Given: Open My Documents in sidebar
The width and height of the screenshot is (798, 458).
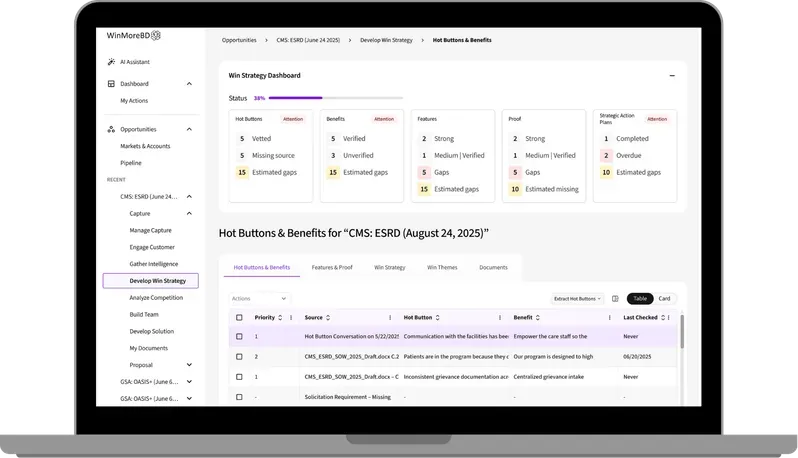Looking at the screenshot, I should point(148,348).
